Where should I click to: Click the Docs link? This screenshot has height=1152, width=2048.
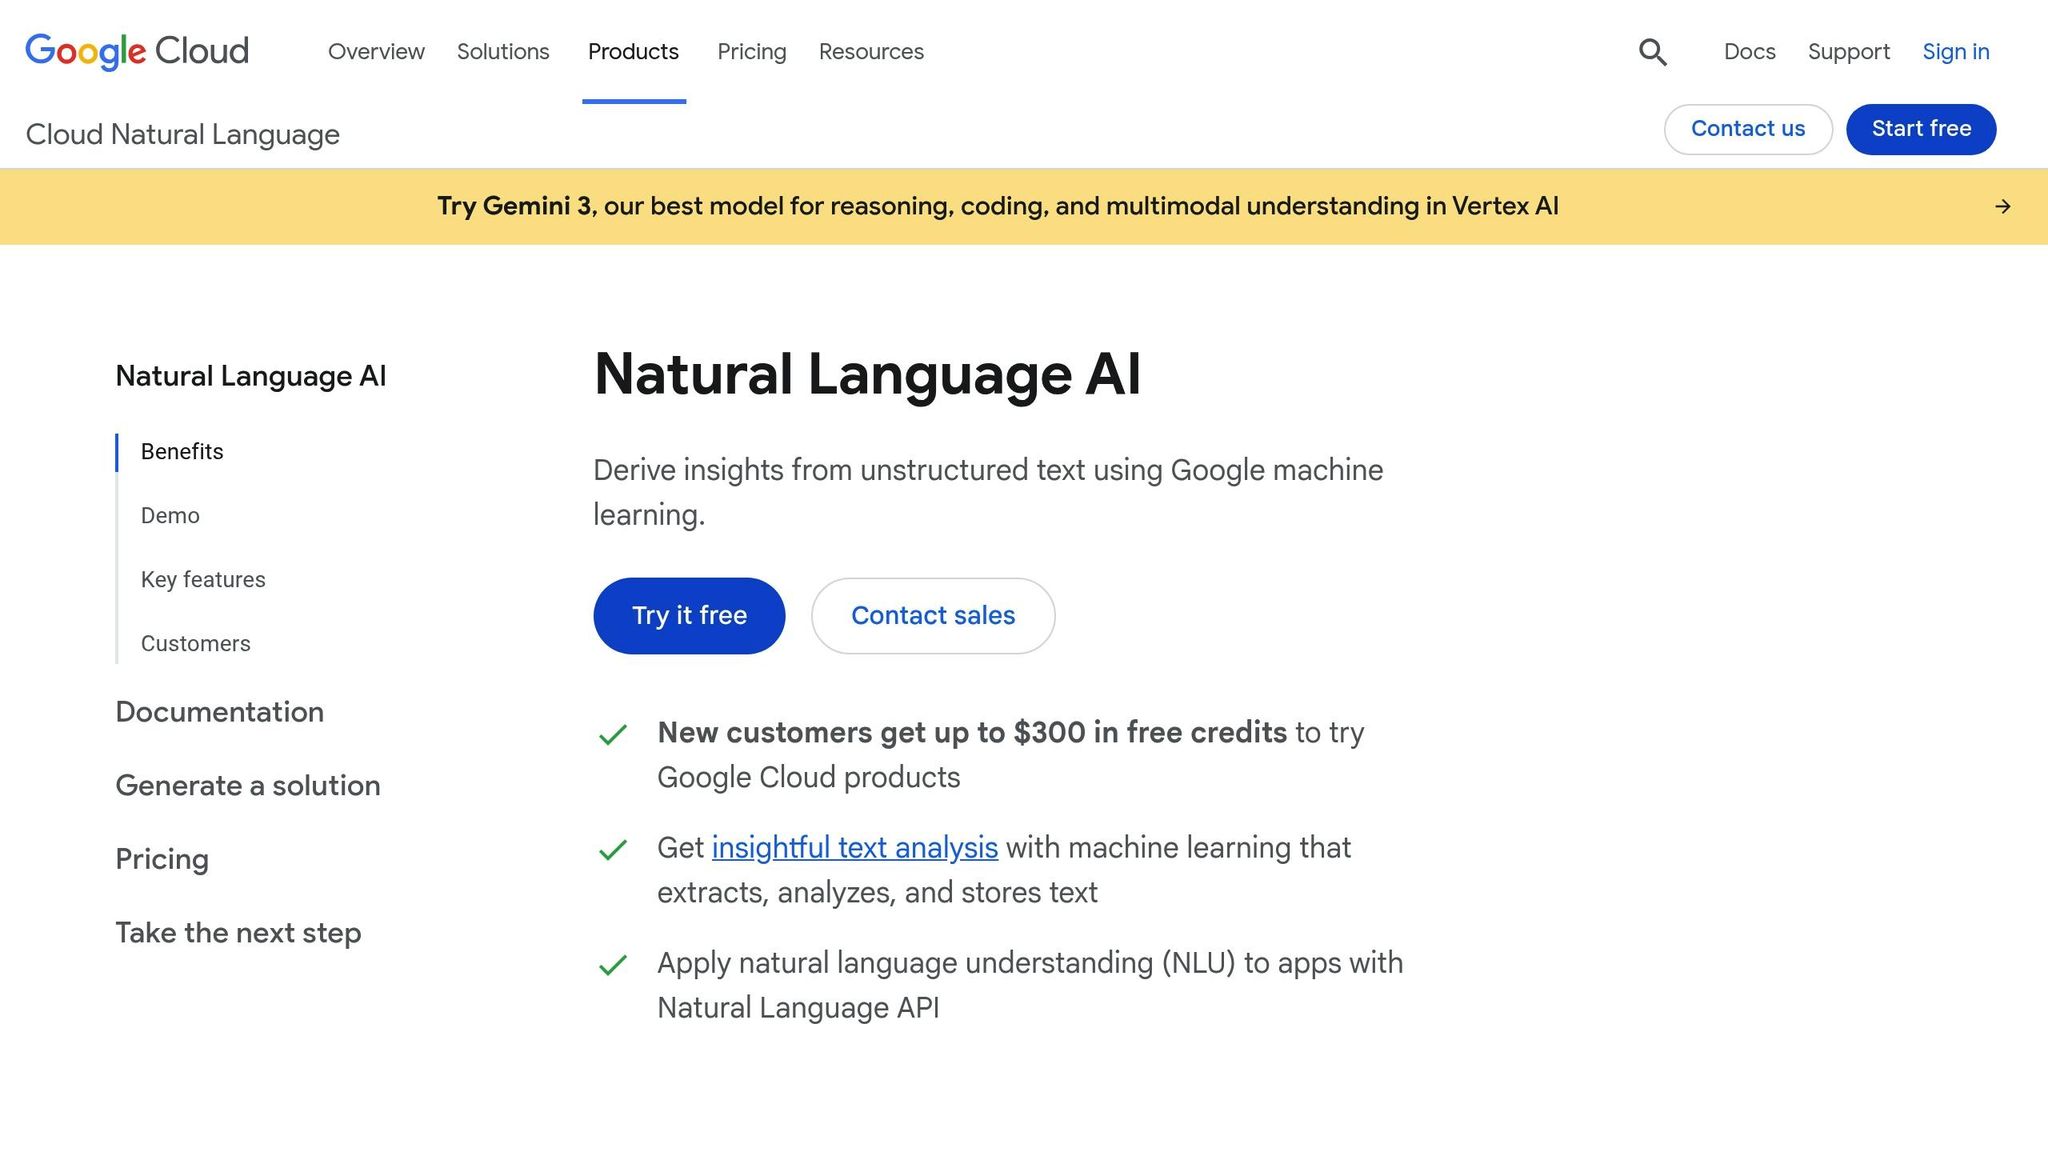[1749, 51]
